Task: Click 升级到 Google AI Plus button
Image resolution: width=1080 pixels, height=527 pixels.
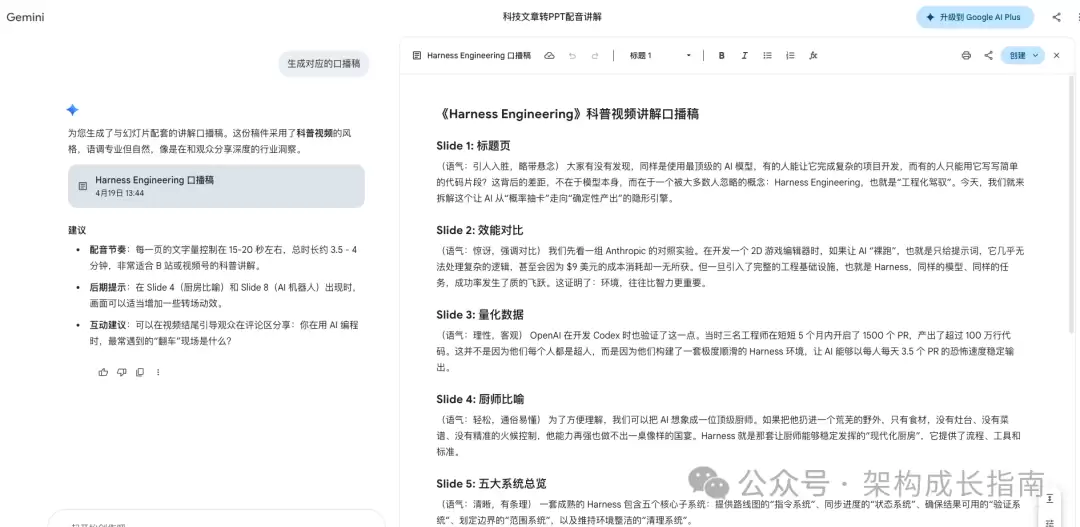Action: point(975,17)
